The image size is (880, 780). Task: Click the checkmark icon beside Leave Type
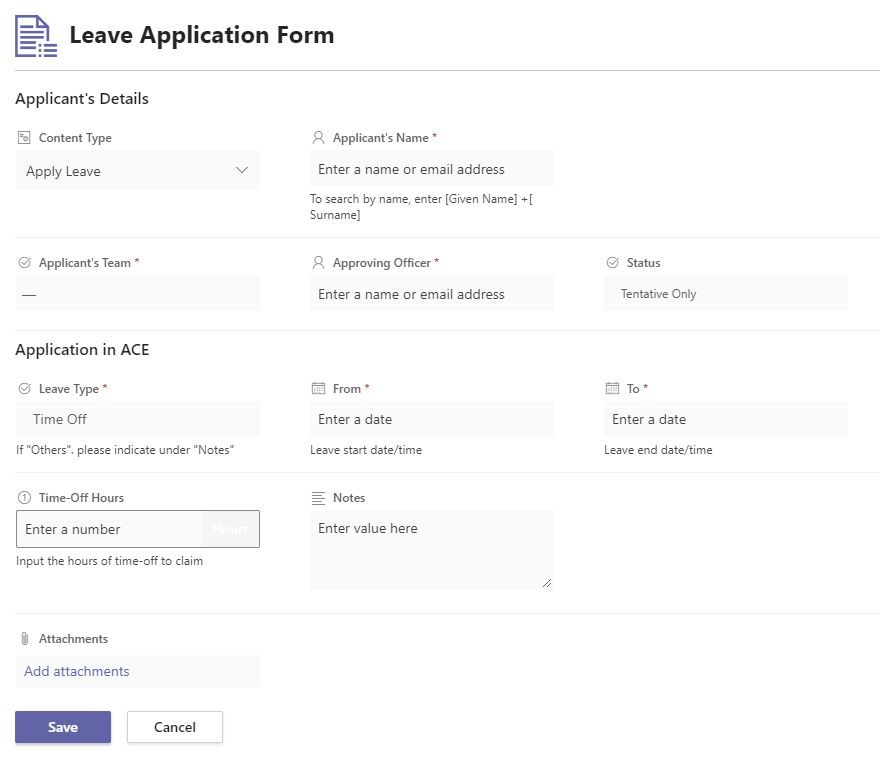(23, 388)
